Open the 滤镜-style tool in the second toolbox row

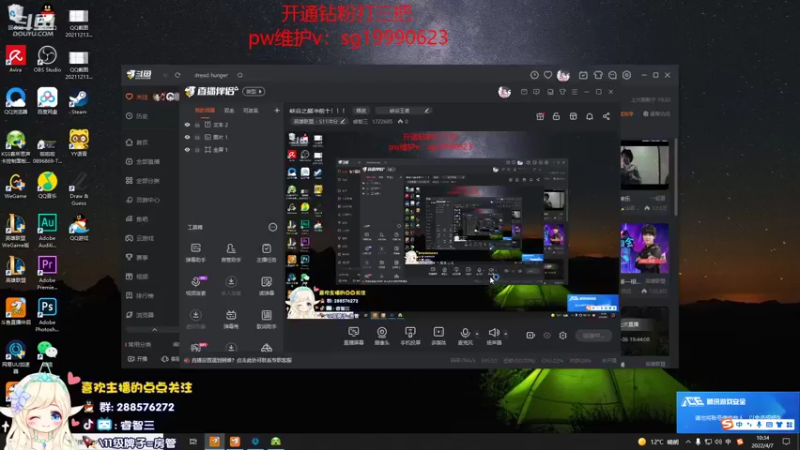(266, 286)
